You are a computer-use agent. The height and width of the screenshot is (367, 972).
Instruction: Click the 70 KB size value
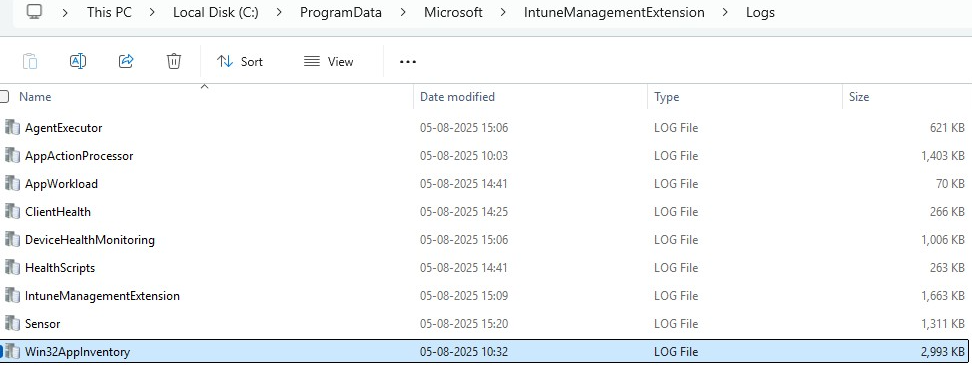(x=950, y=184)
